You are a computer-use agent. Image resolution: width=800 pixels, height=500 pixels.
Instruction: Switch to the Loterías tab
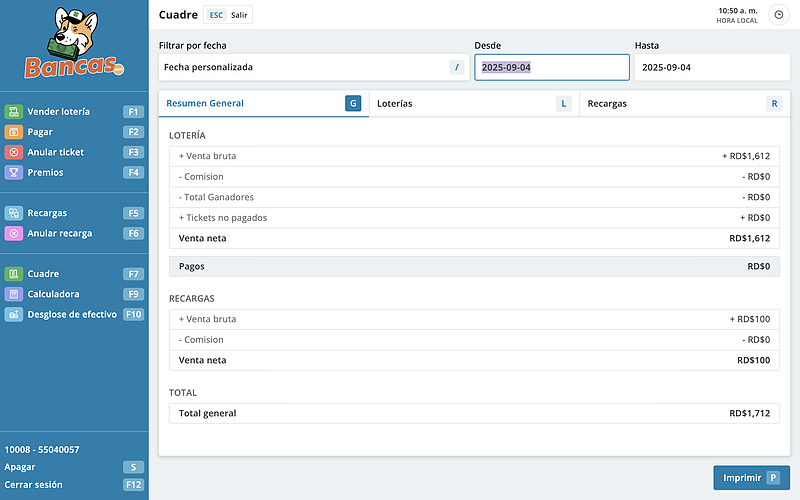[474, 104]
